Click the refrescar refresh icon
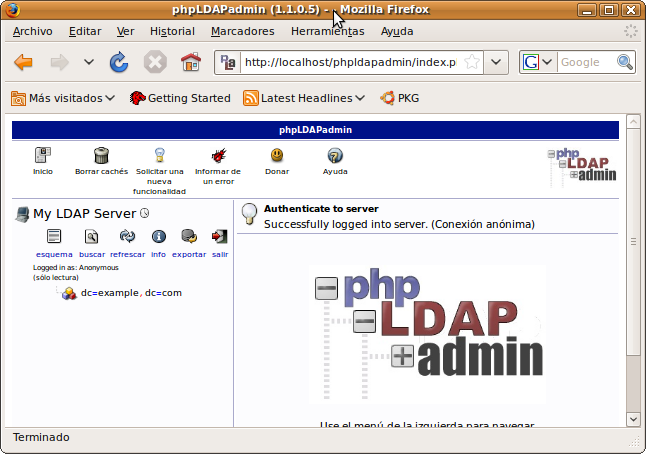The width and height of the screenshot is (646, 454). tap(127, 237)
